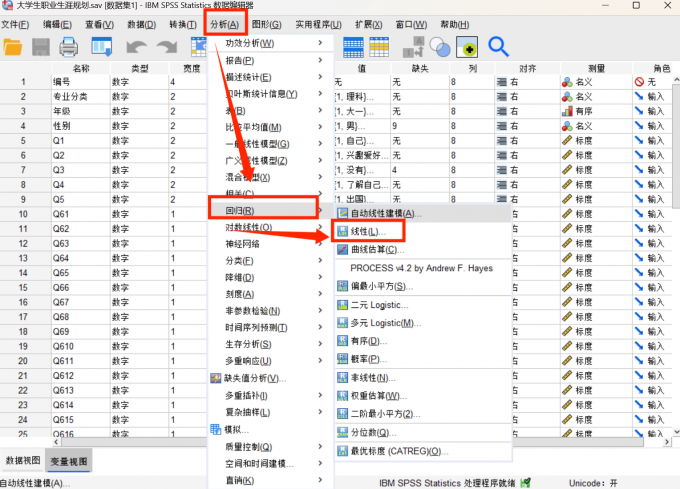Click the redo arrow icon
The height and width of the screenshot is (489, 680).
(x=167, y=47)
